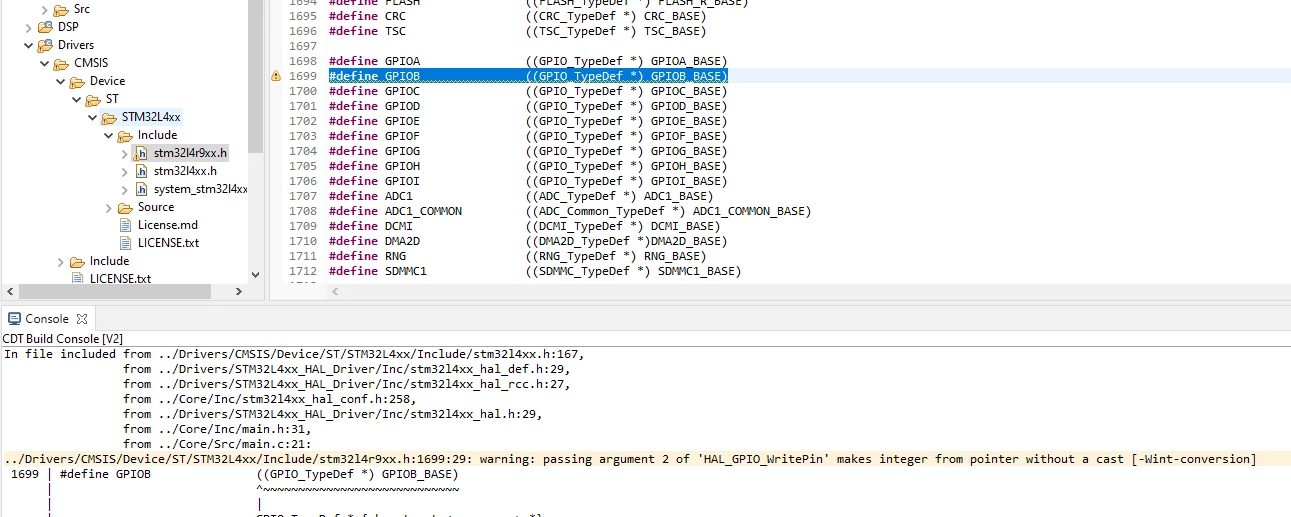Viewport: 1291px width, 517px height.
Task: Click the highlighted #define GPIOB line
Action: (x=528, y=76)
